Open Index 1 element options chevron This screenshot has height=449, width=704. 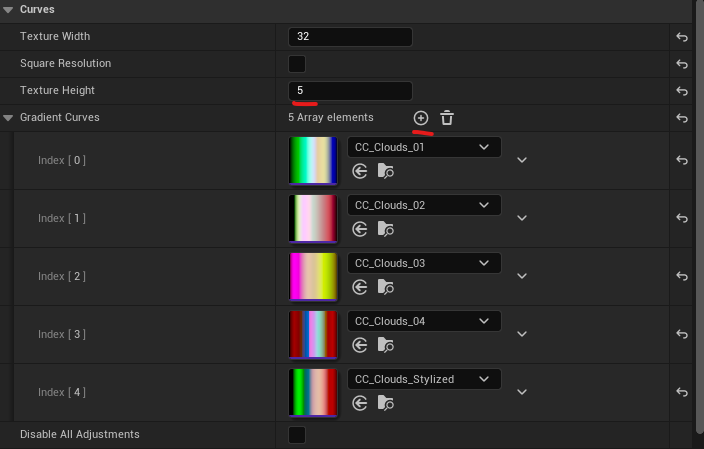coord(522,218)
